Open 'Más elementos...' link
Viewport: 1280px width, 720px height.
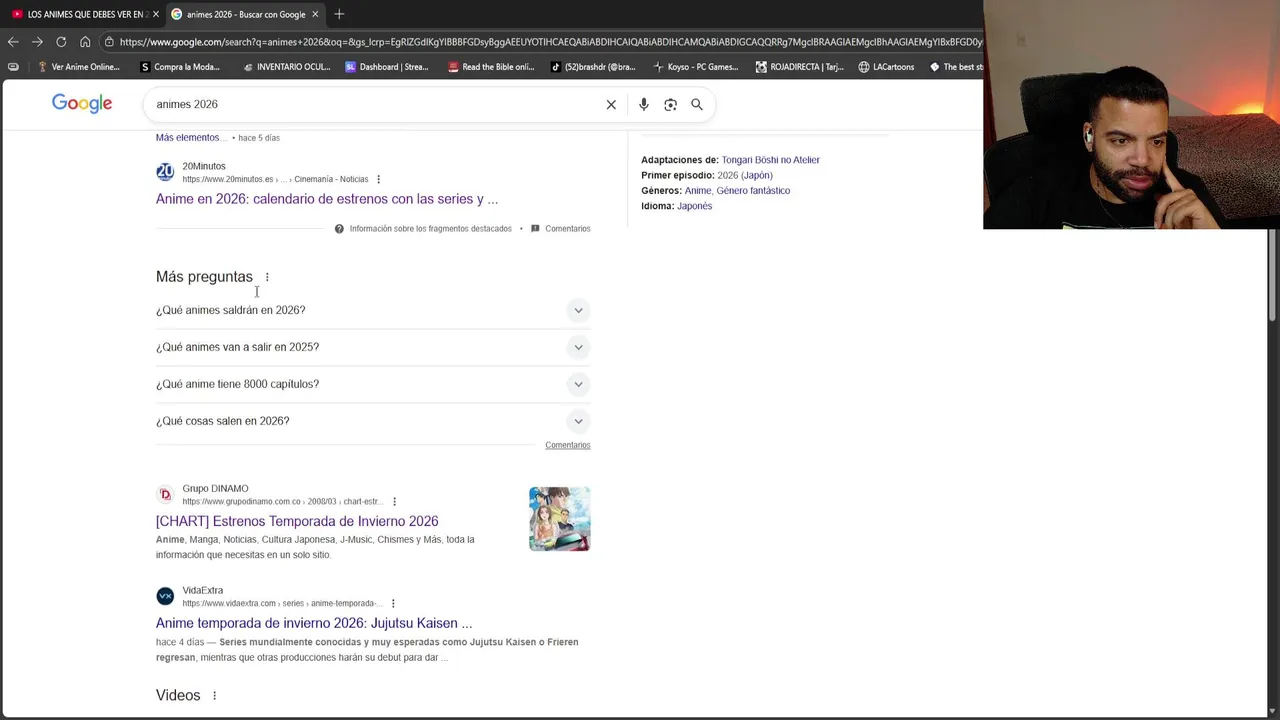(191, 137)
